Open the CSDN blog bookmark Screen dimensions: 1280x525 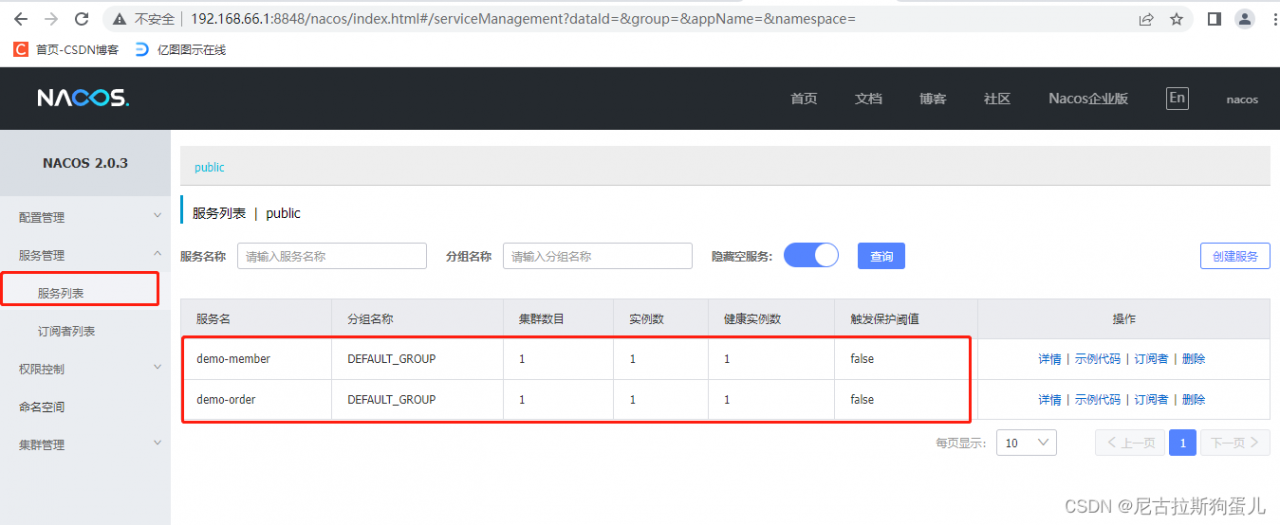[65, 49]
